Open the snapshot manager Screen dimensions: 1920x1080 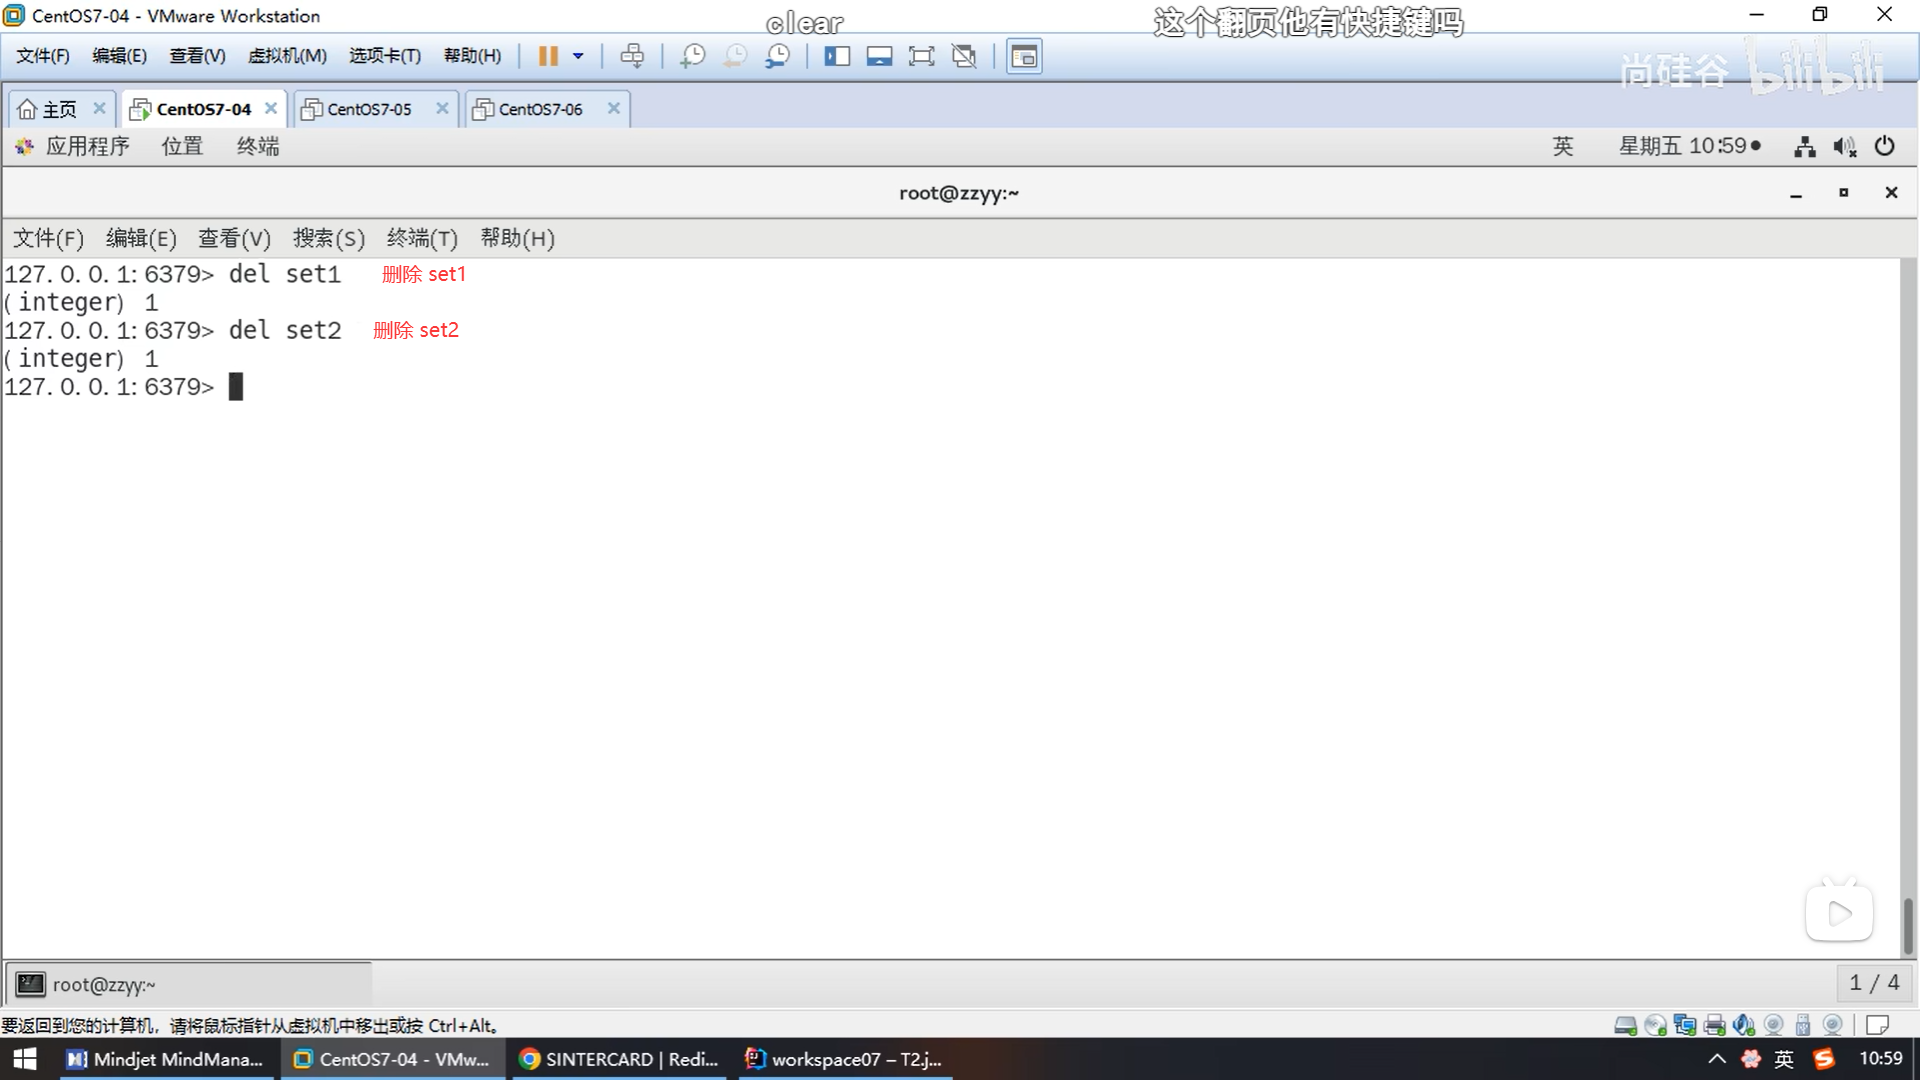click(x=777, y=56)
